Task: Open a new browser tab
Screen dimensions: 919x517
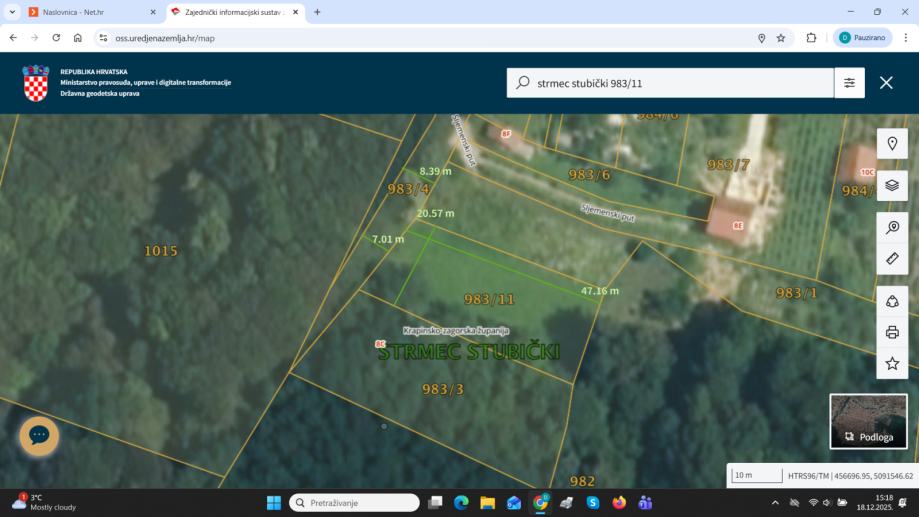Action: (x=317, y=12)
